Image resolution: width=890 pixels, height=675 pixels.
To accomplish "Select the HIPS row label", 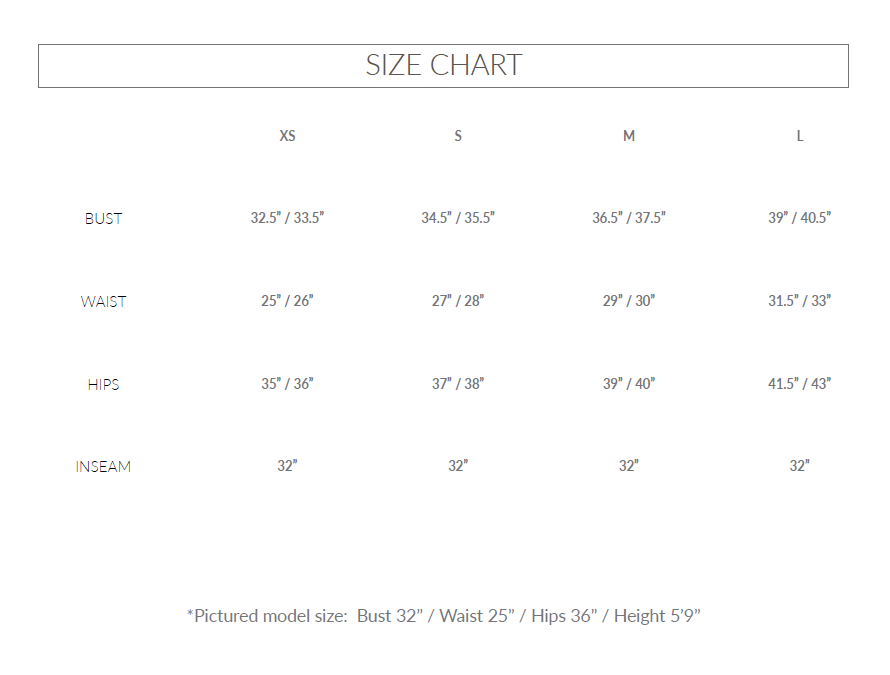I will click(103, 384).
